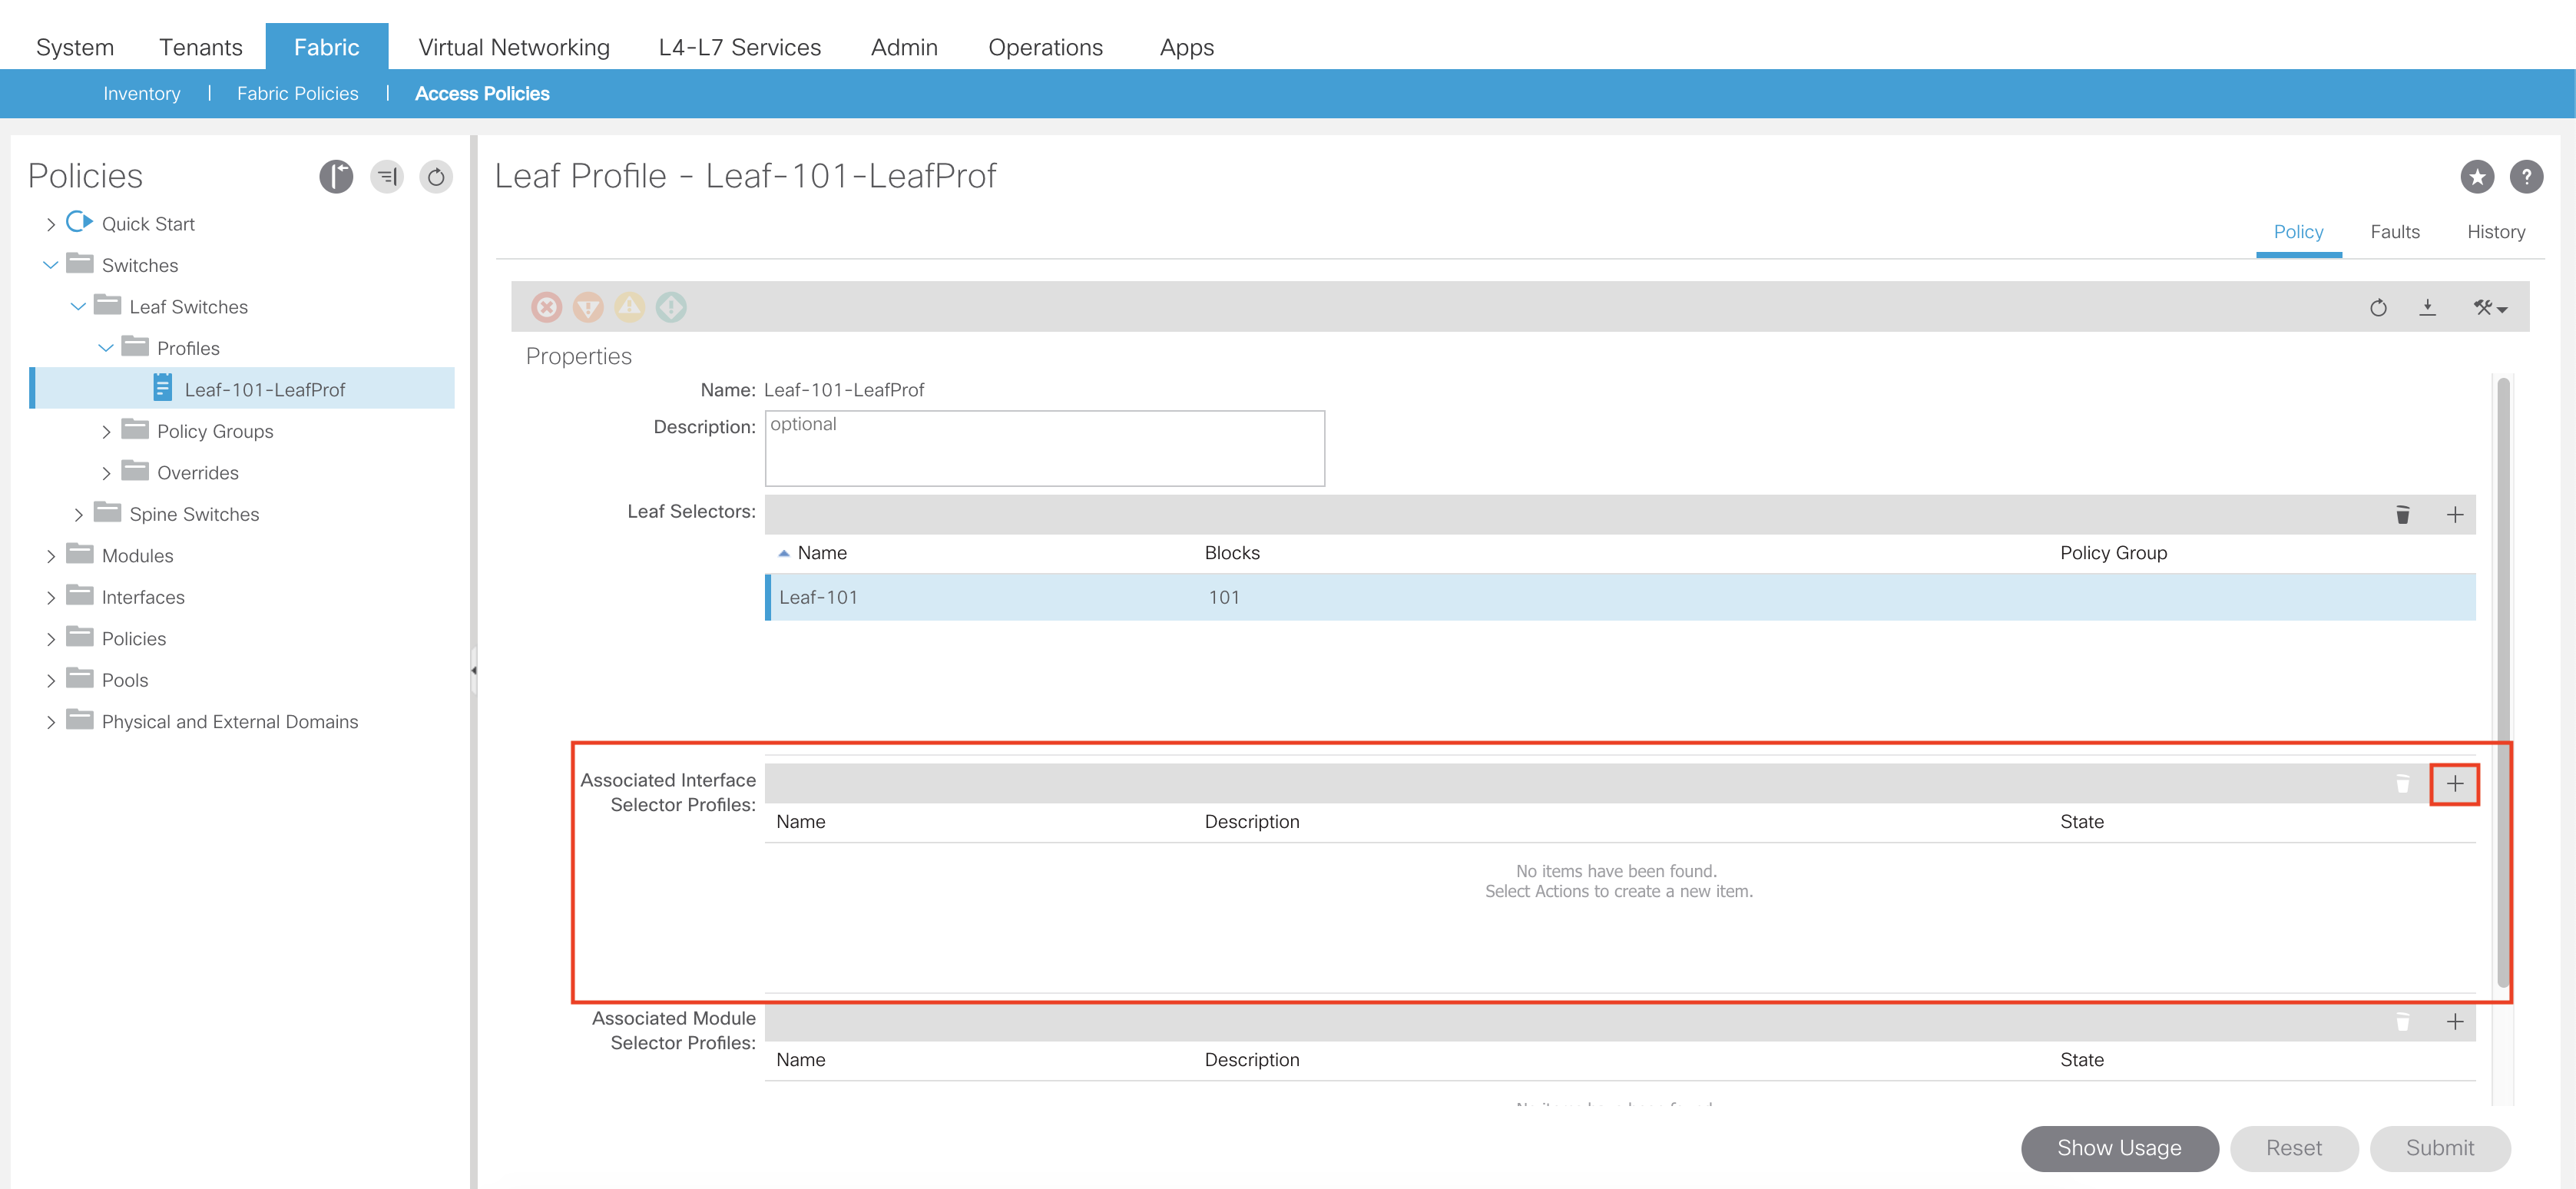Favorite this page with star icon
This screenshot has width=2576, height=1189.
pos(2476,177)
